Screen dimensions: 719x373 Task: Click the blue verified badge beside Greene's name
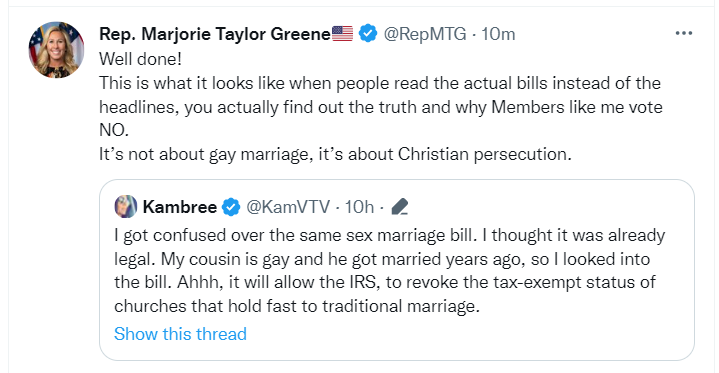(x=368, y=33)
